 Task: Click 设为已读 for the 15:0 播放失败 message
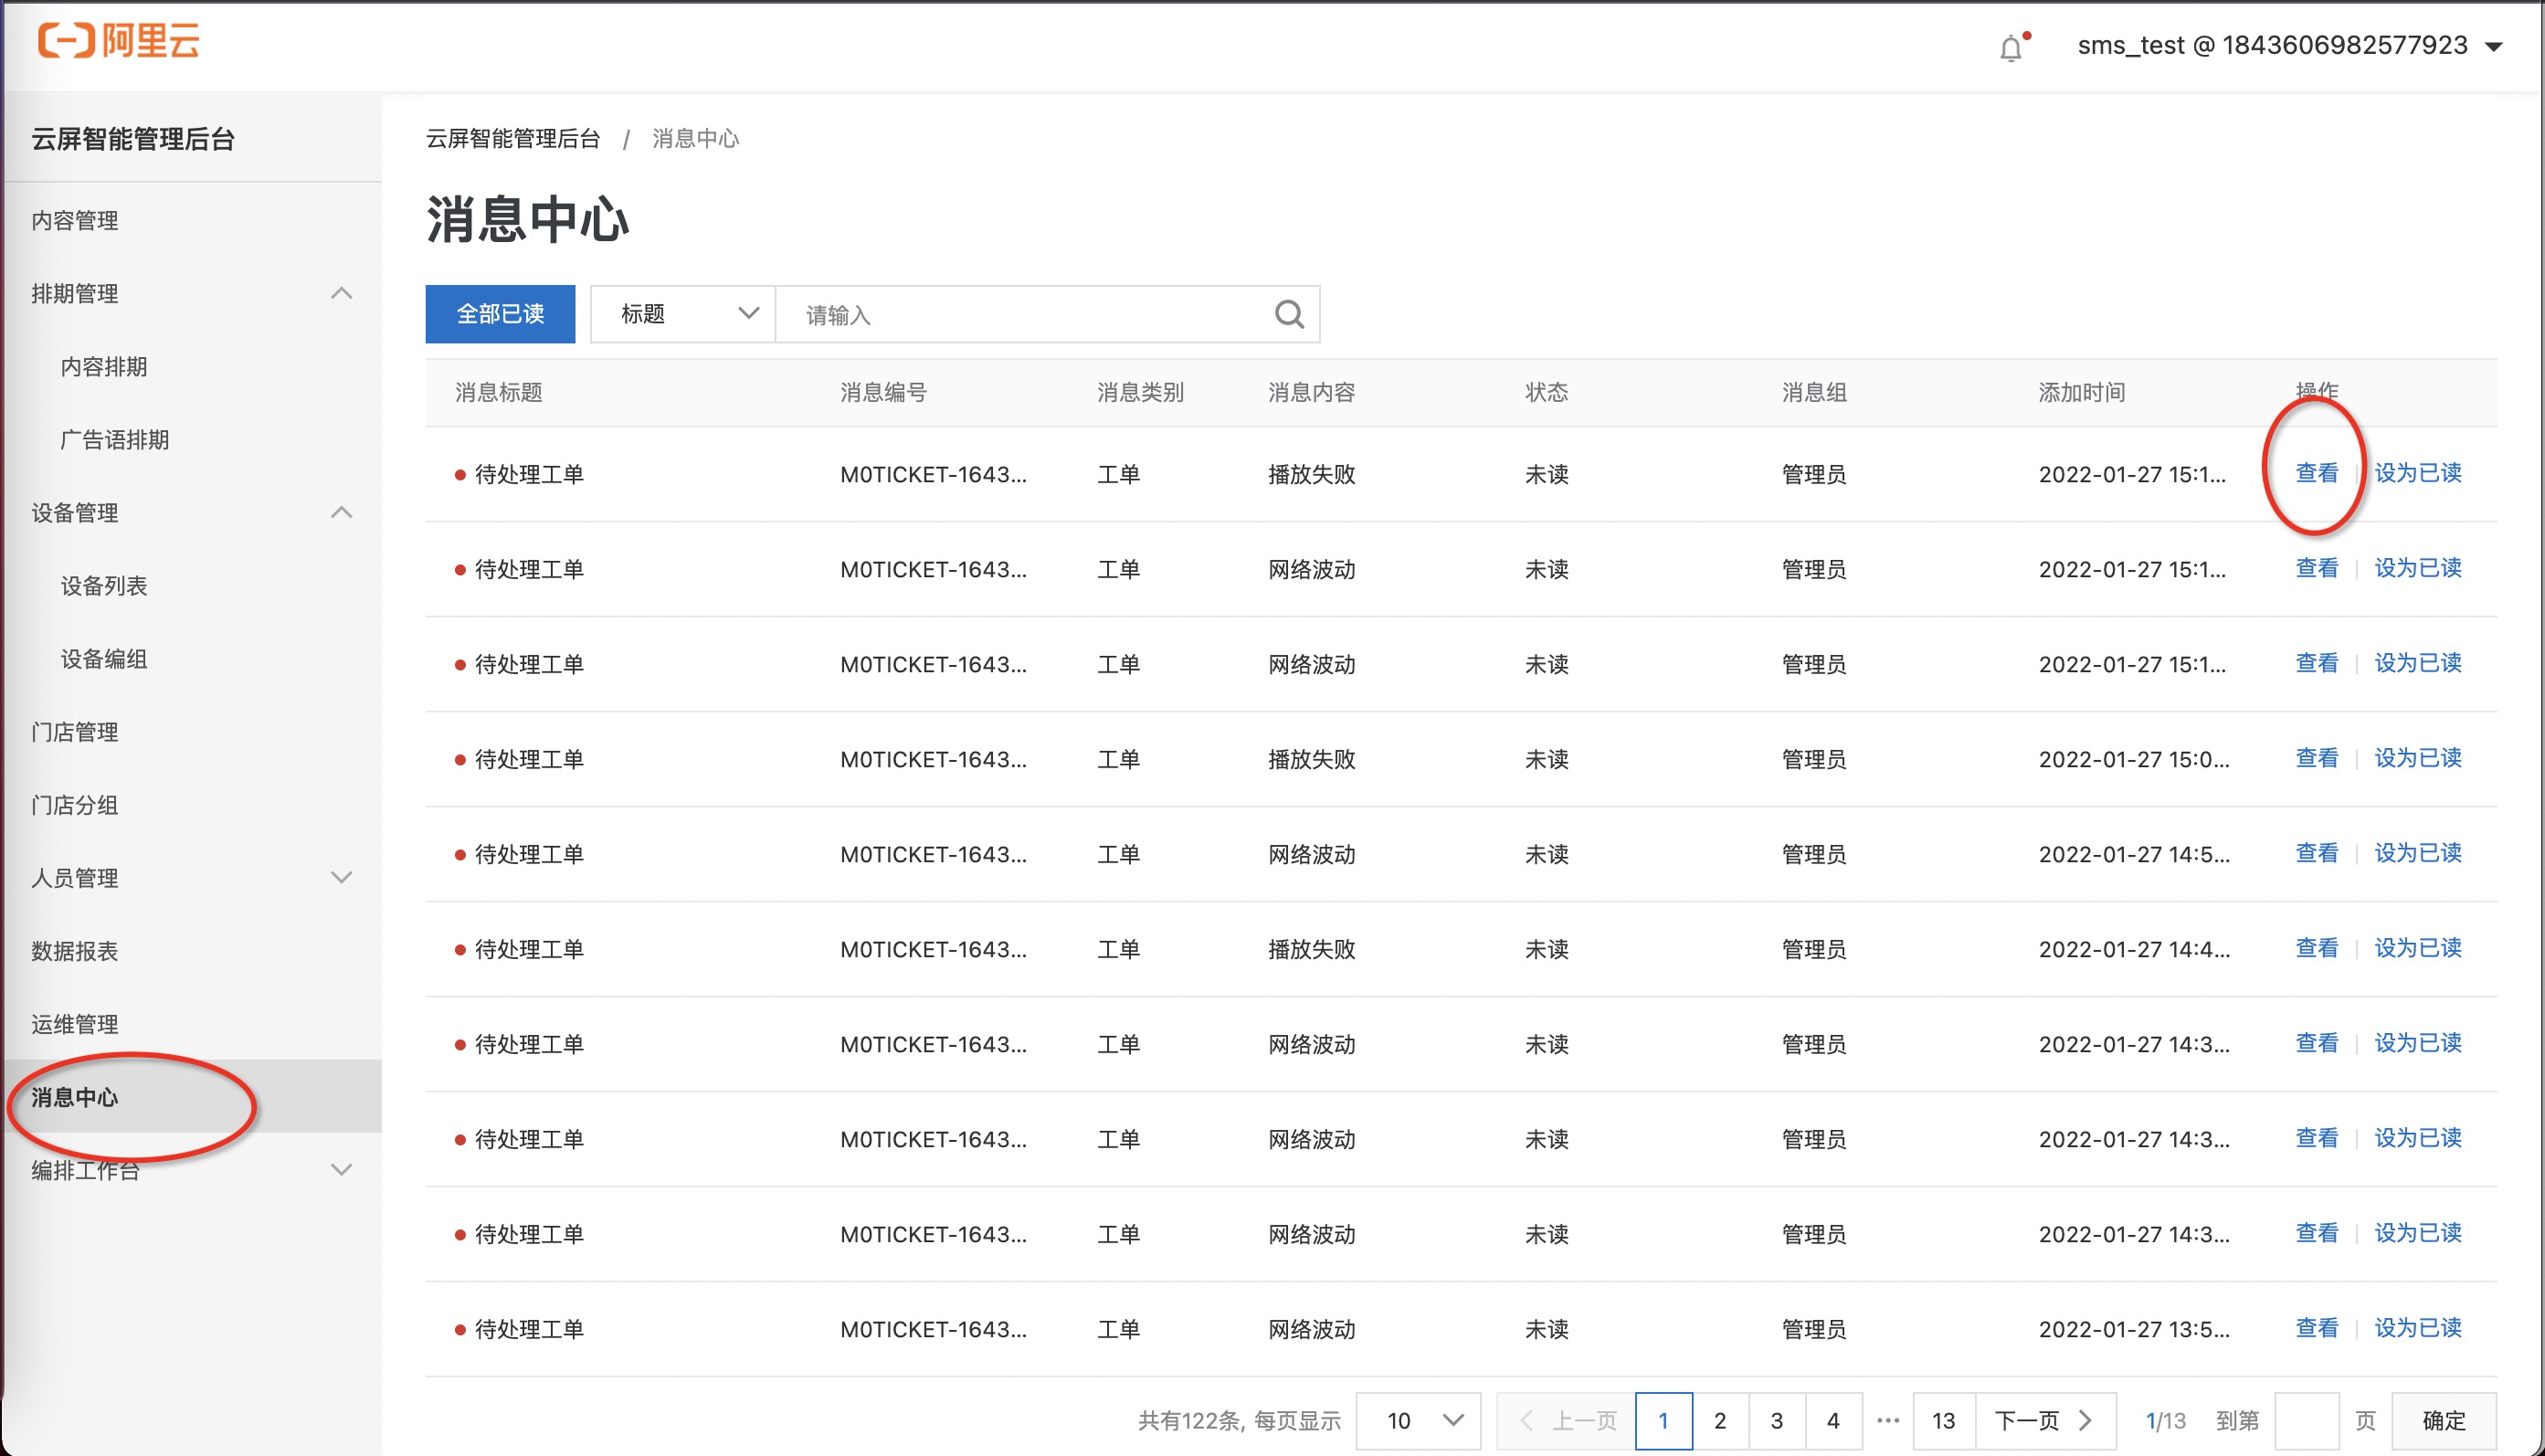[x=2418, y=758]
